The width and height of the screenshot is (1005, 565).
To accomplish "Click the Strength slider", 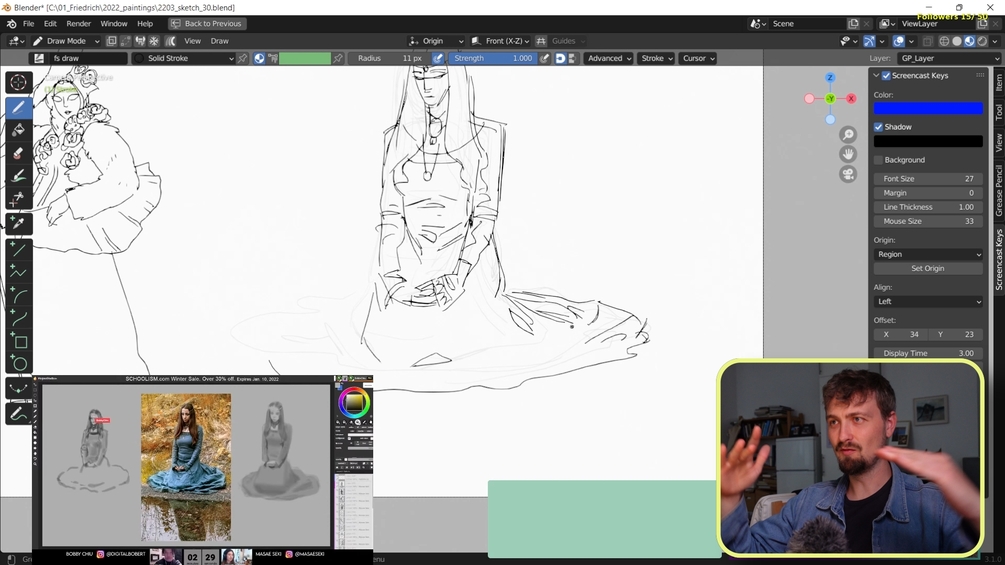I will coord(492,58).
